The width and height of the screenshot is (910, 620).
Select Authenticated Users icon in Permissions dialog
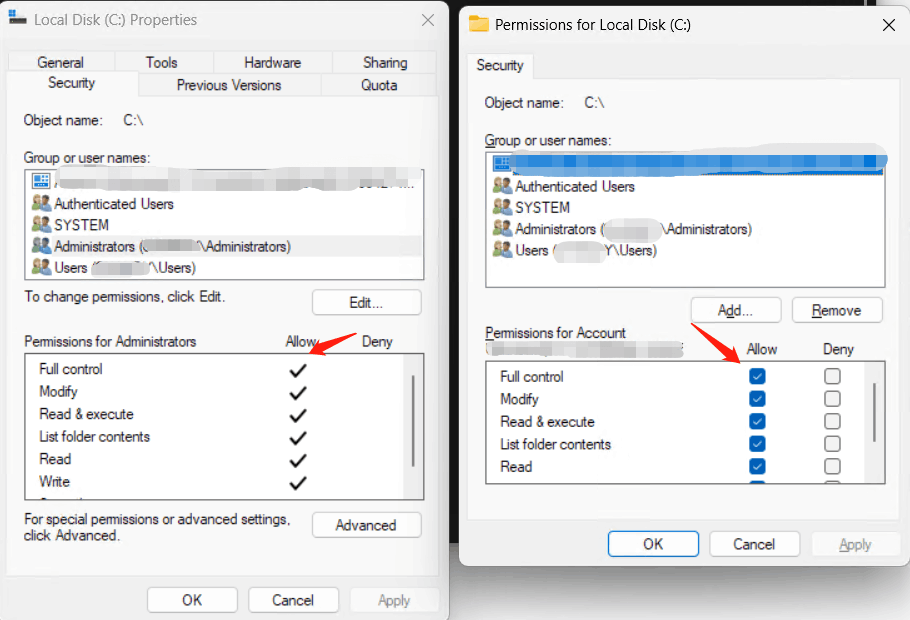(x=502, y=186)
